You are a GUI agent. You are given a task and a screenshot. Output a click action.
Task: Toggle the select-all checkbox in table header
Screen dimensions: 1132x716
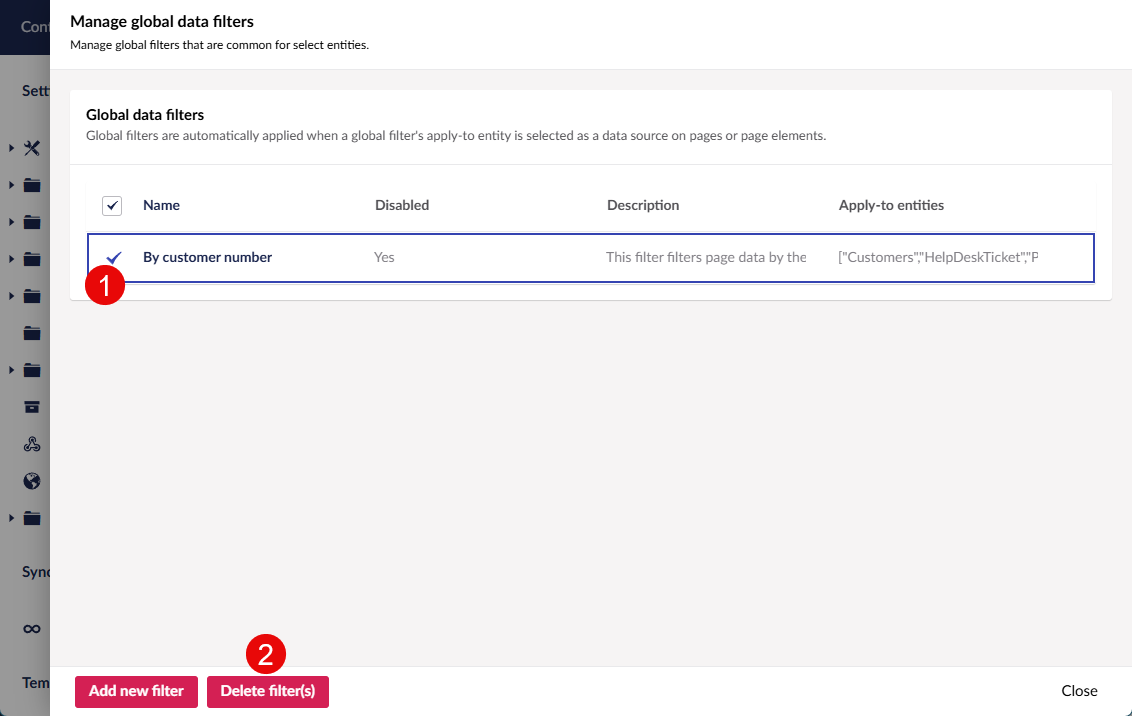(x=112, y=205)
